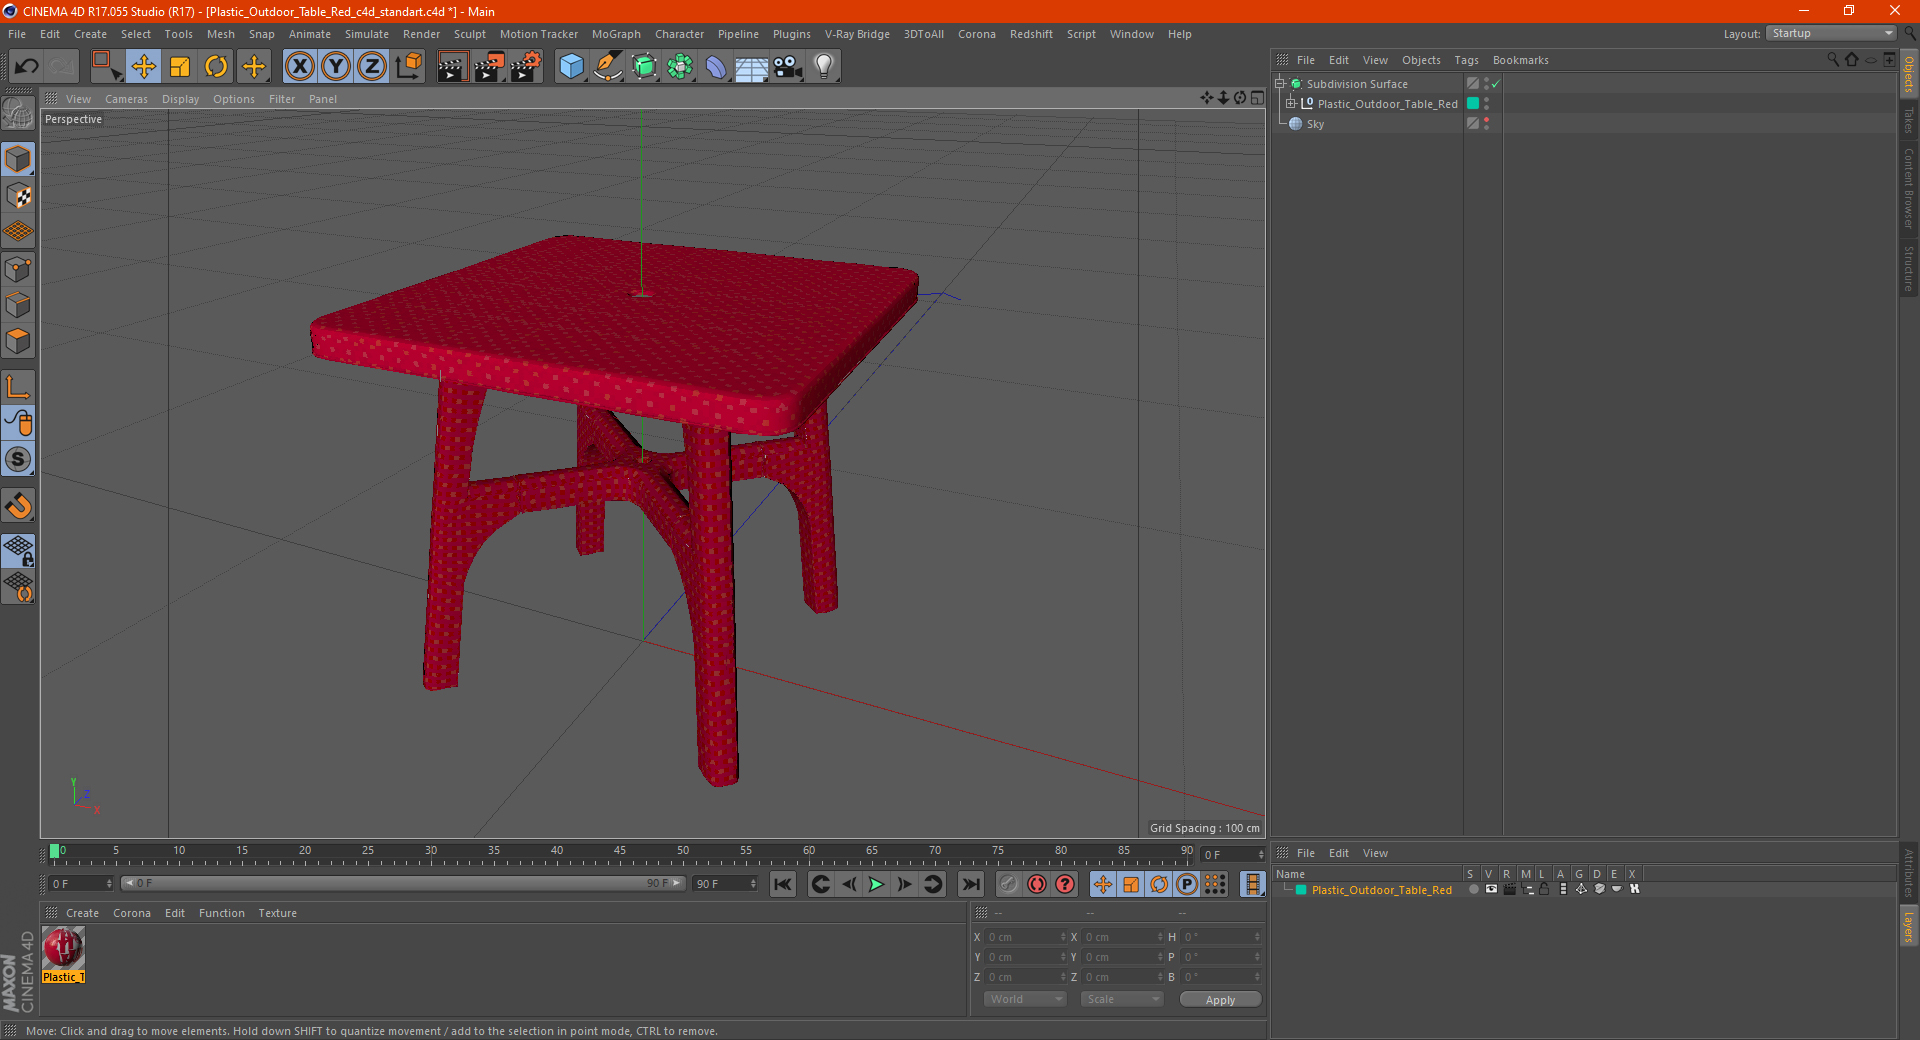
Task: Switch to Model mode
Action: click(x=18, y=159)
